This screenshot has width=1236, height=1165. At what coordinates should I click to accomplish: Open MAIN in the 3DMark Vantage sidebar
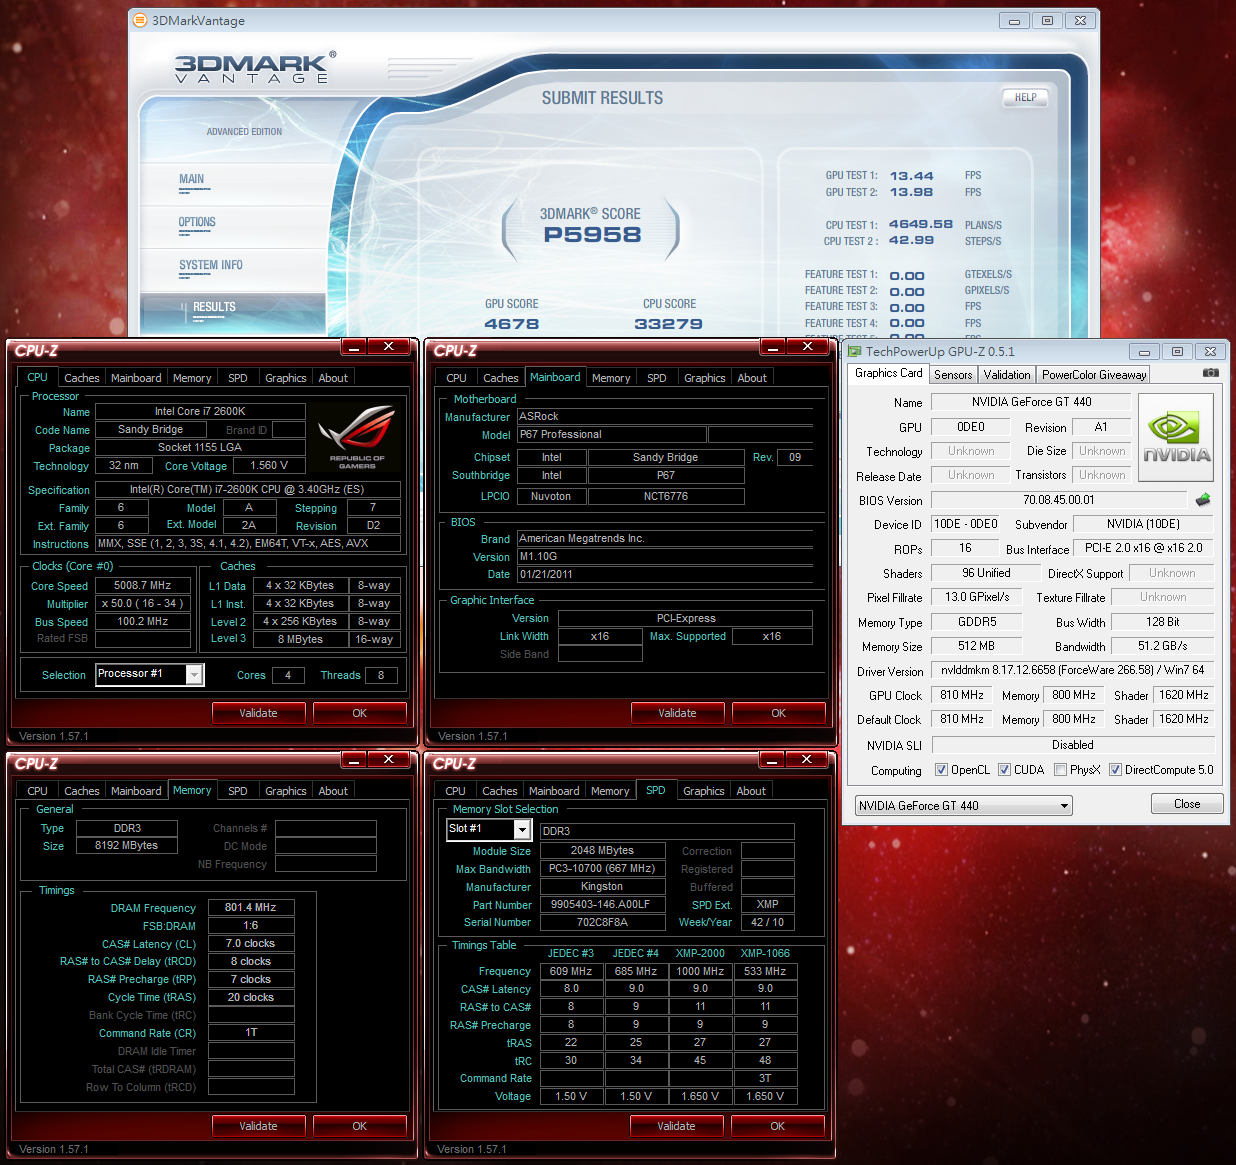pyautogui.click(x=192, y=180)
